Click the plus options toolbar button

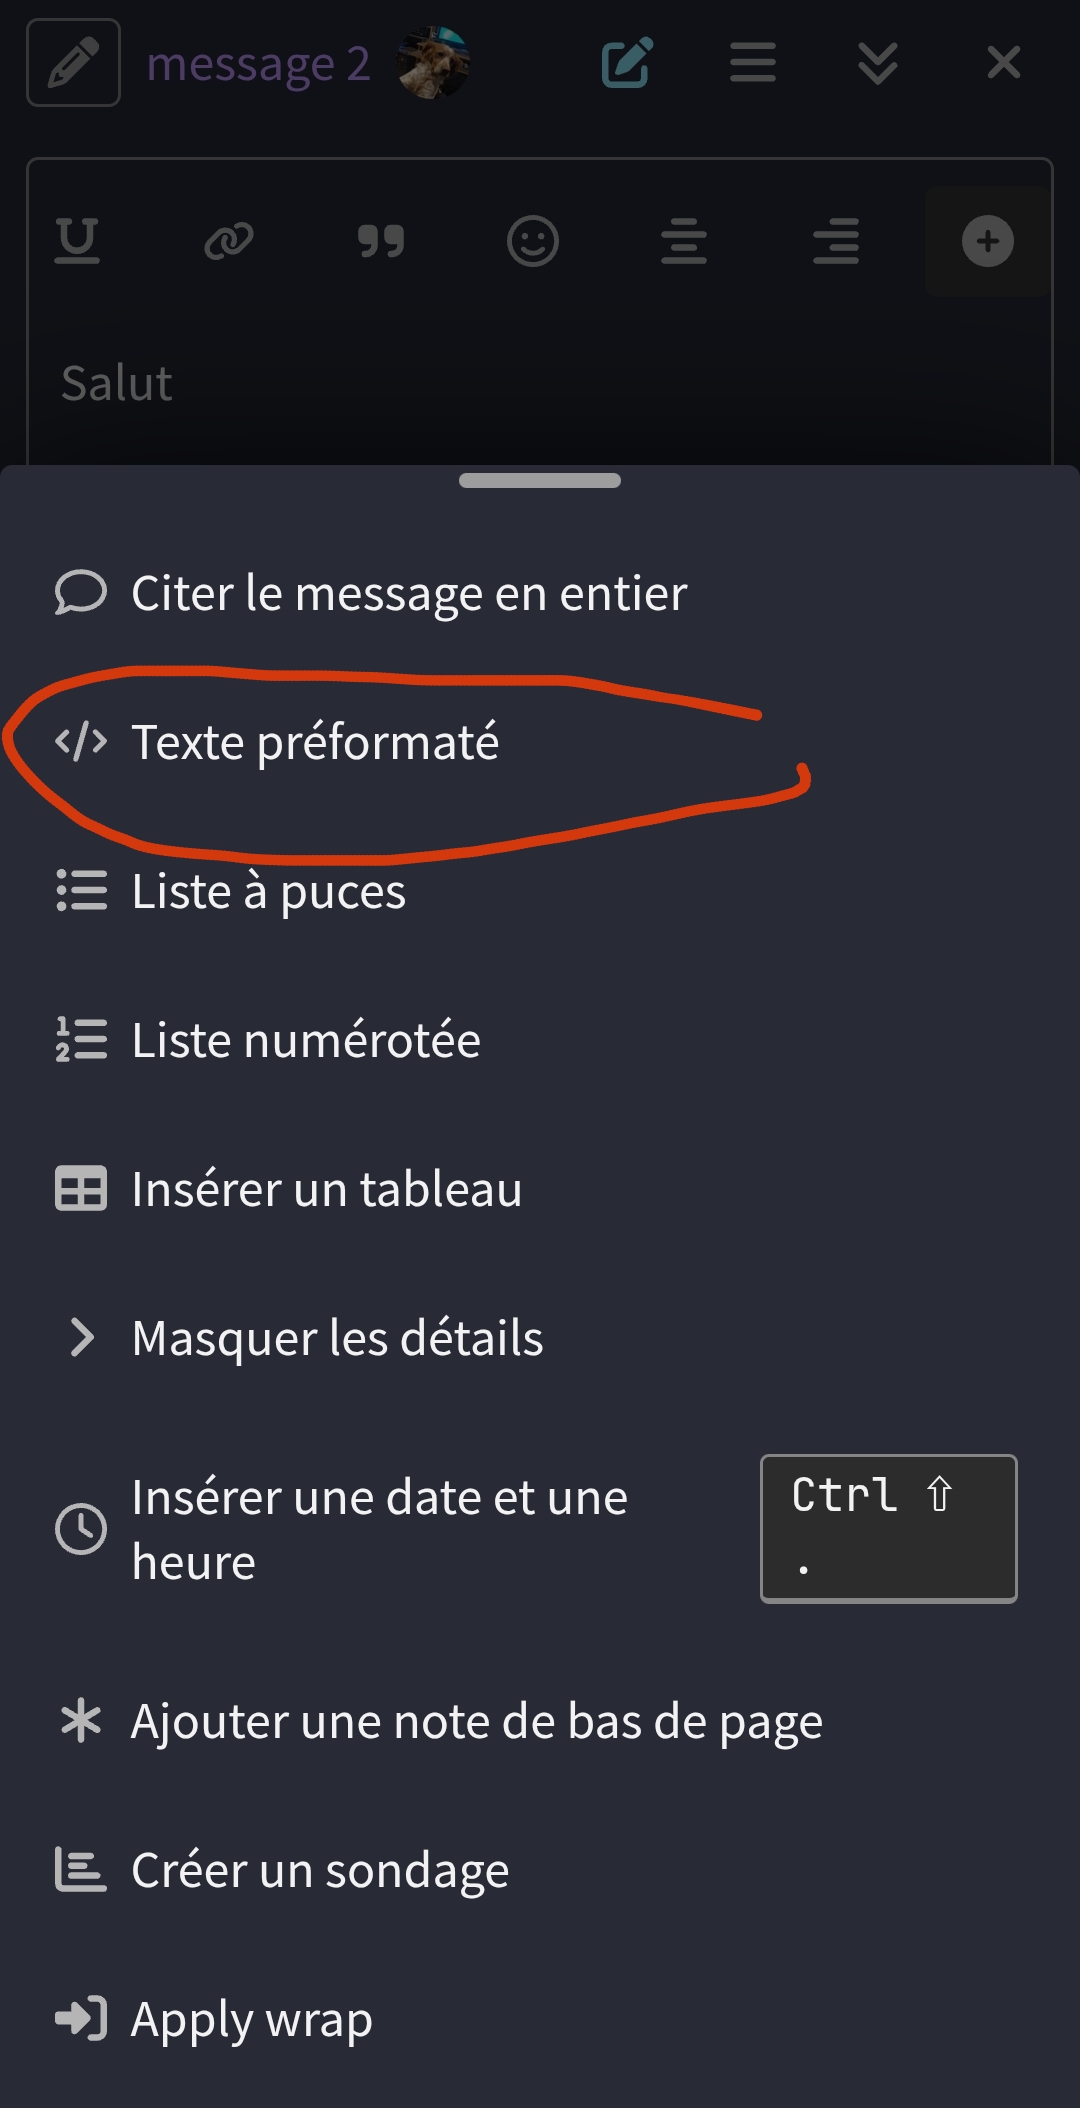coord(987,241)
